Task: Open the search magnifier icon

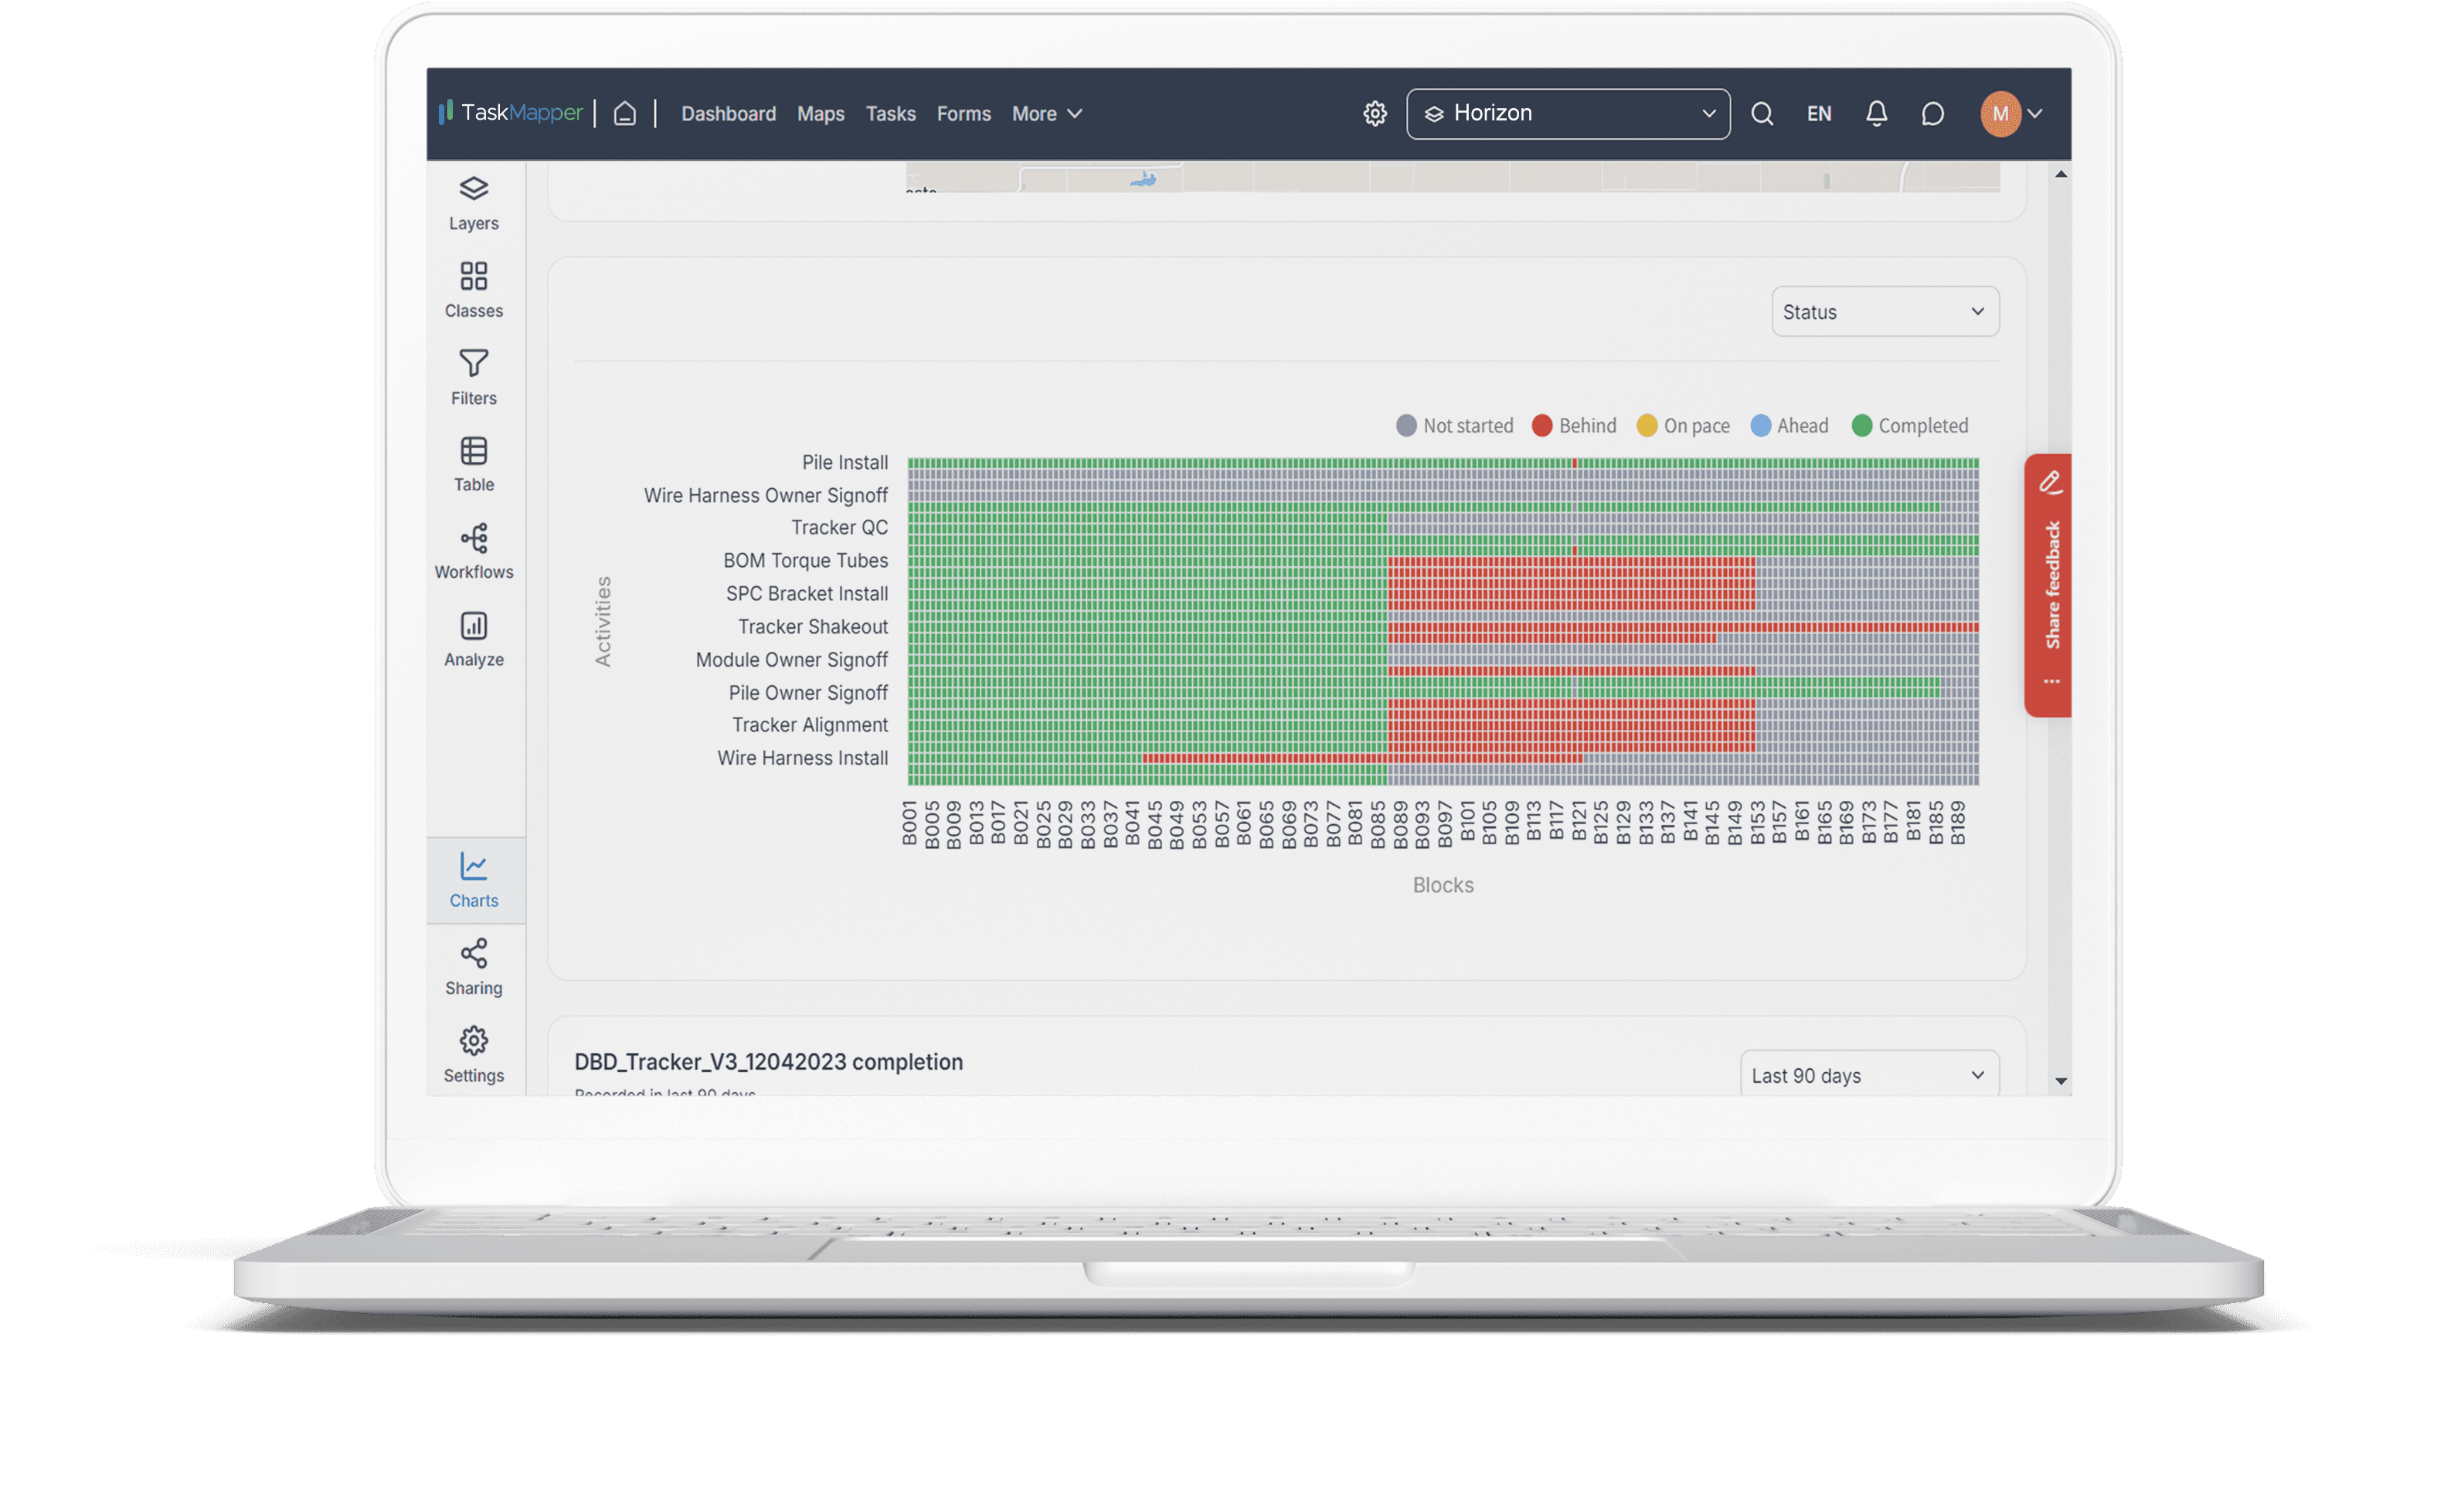Action: (x=1762, y=113)
